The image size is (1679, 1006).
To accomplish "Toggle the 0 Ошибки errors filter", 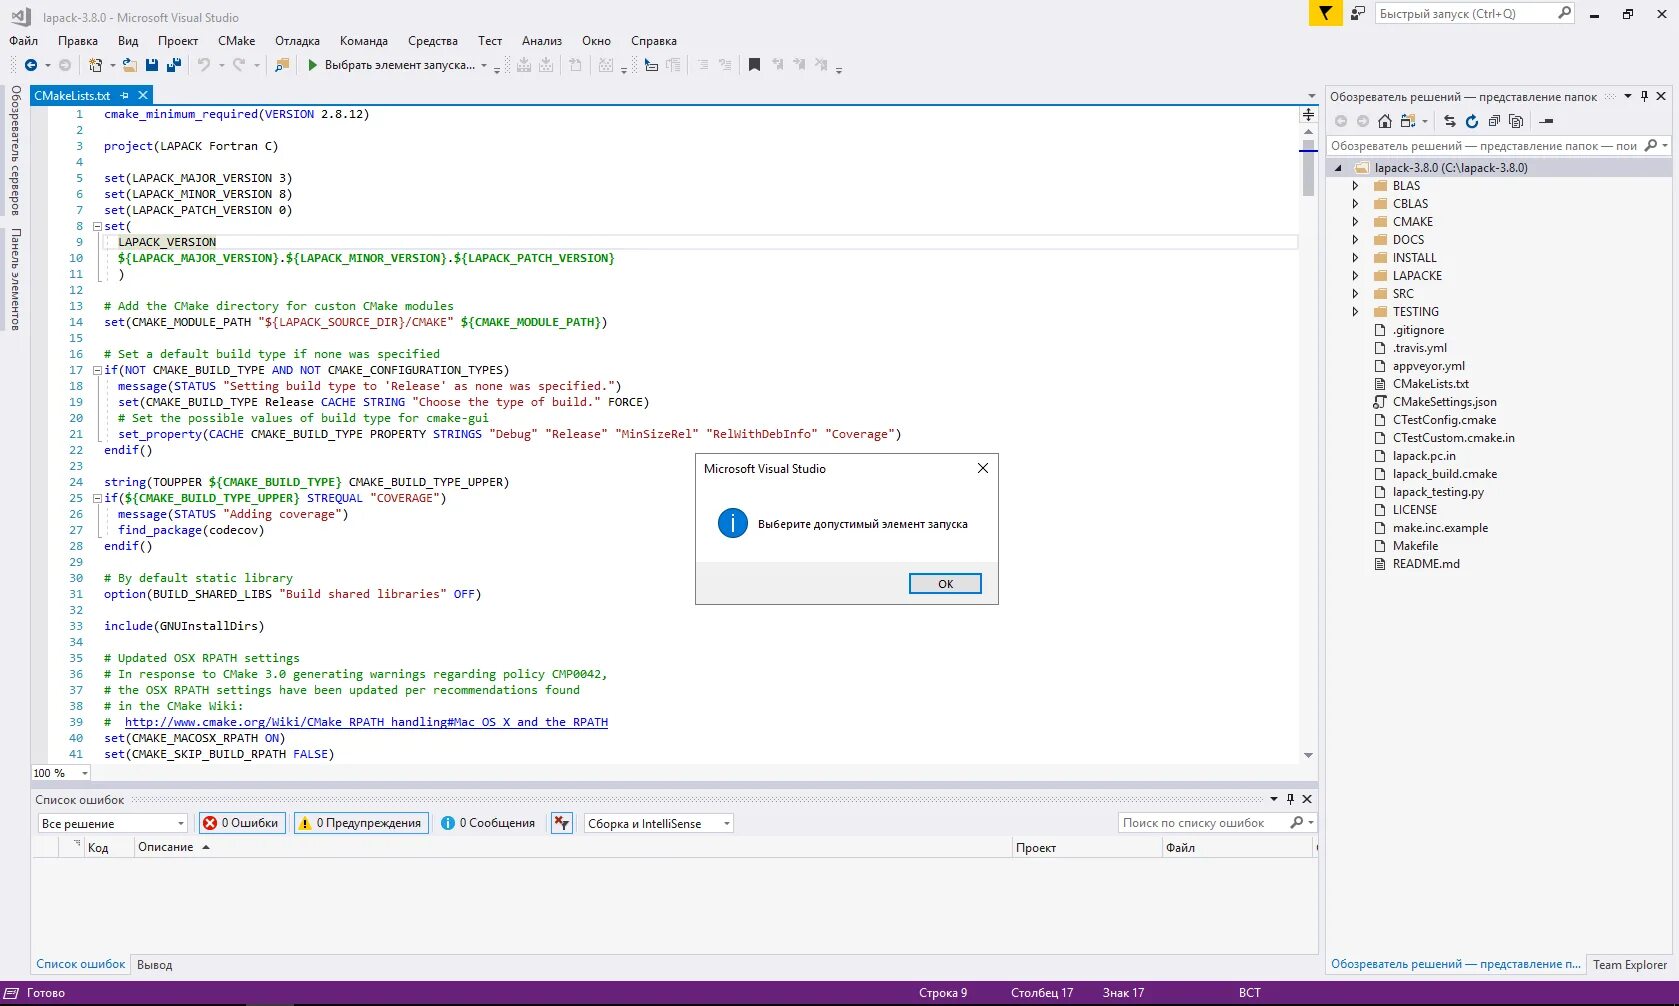I will [x=241, y=823].
